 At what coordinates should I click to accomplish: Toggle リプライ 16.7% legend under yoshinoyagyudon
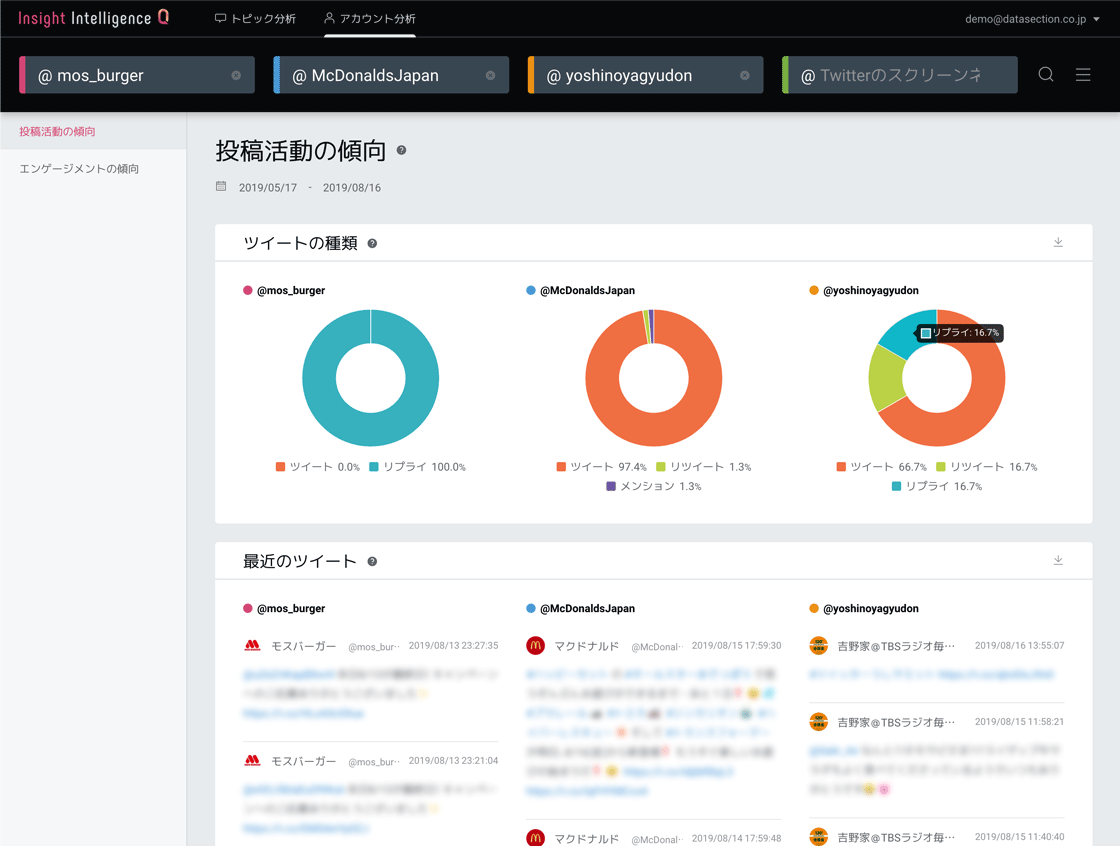[x=936, y=486]
